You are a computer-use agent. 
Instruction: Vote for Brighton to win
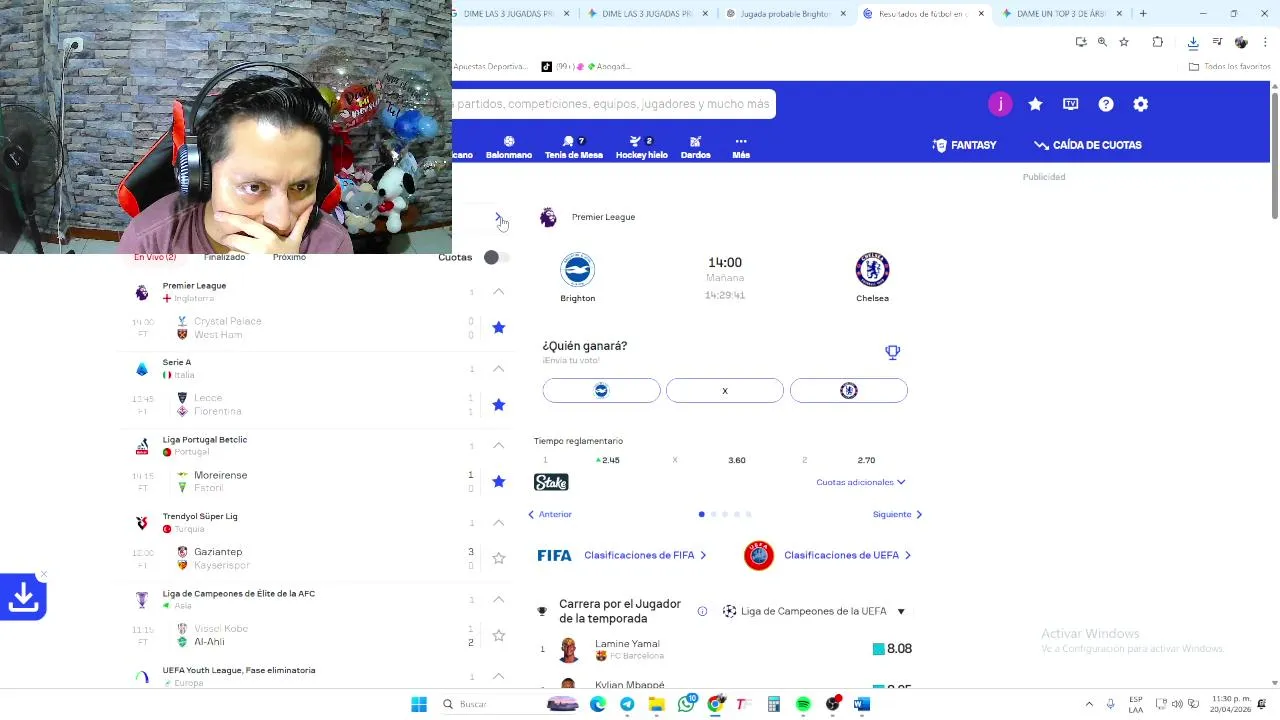(x=601, y=390)
